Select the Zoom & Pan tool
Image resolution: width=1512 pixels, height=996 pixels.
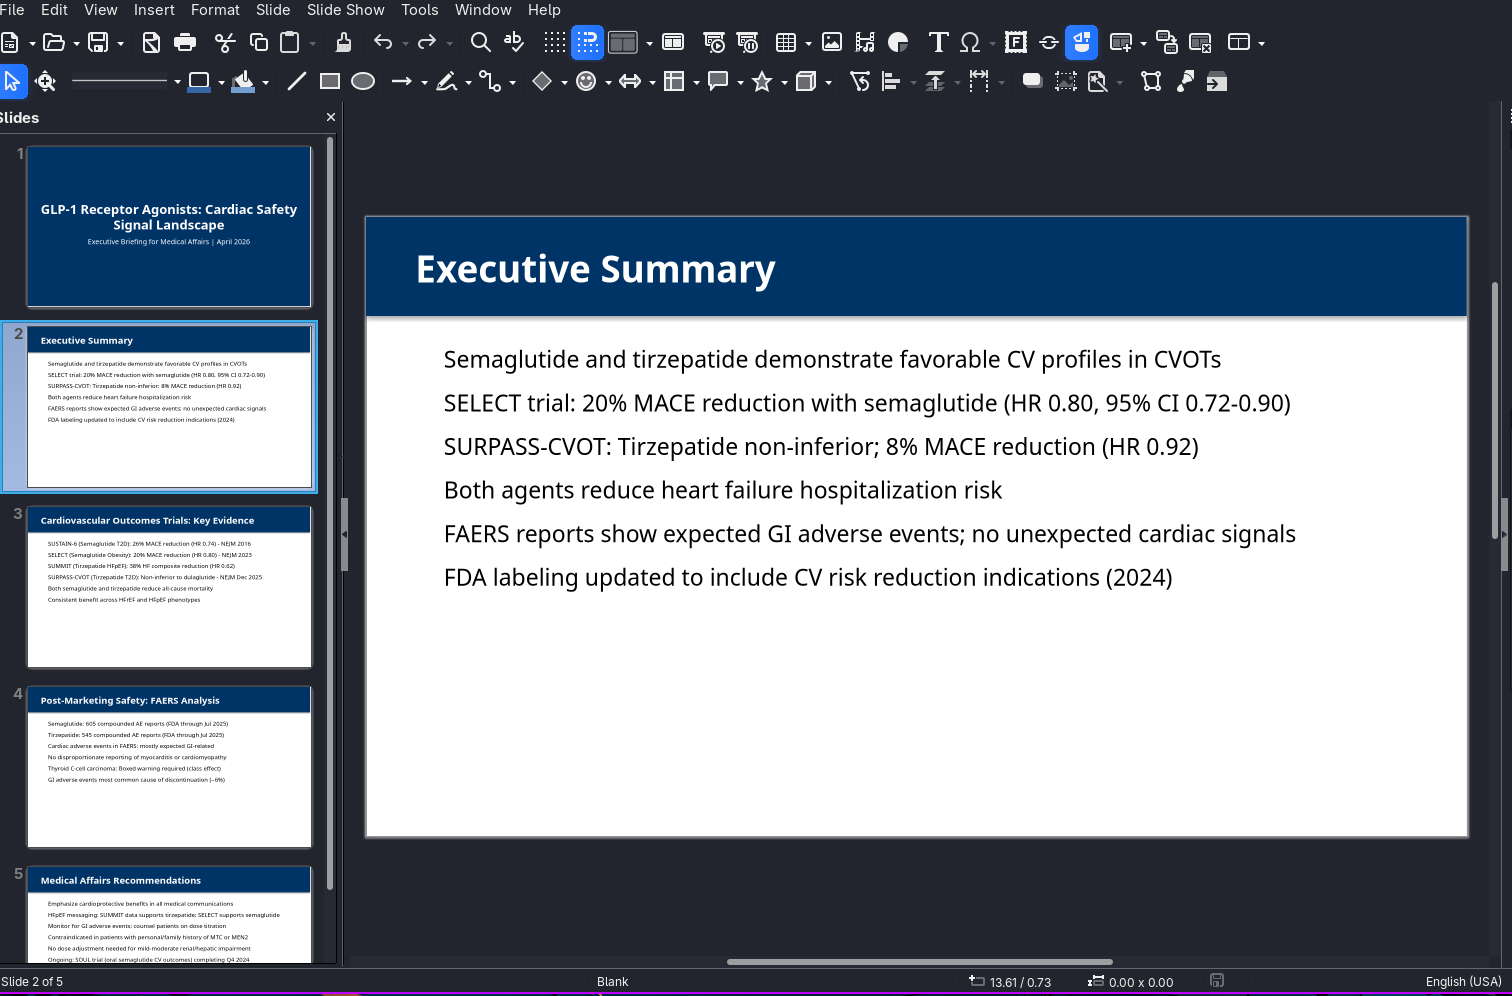(x=46, y=81)
